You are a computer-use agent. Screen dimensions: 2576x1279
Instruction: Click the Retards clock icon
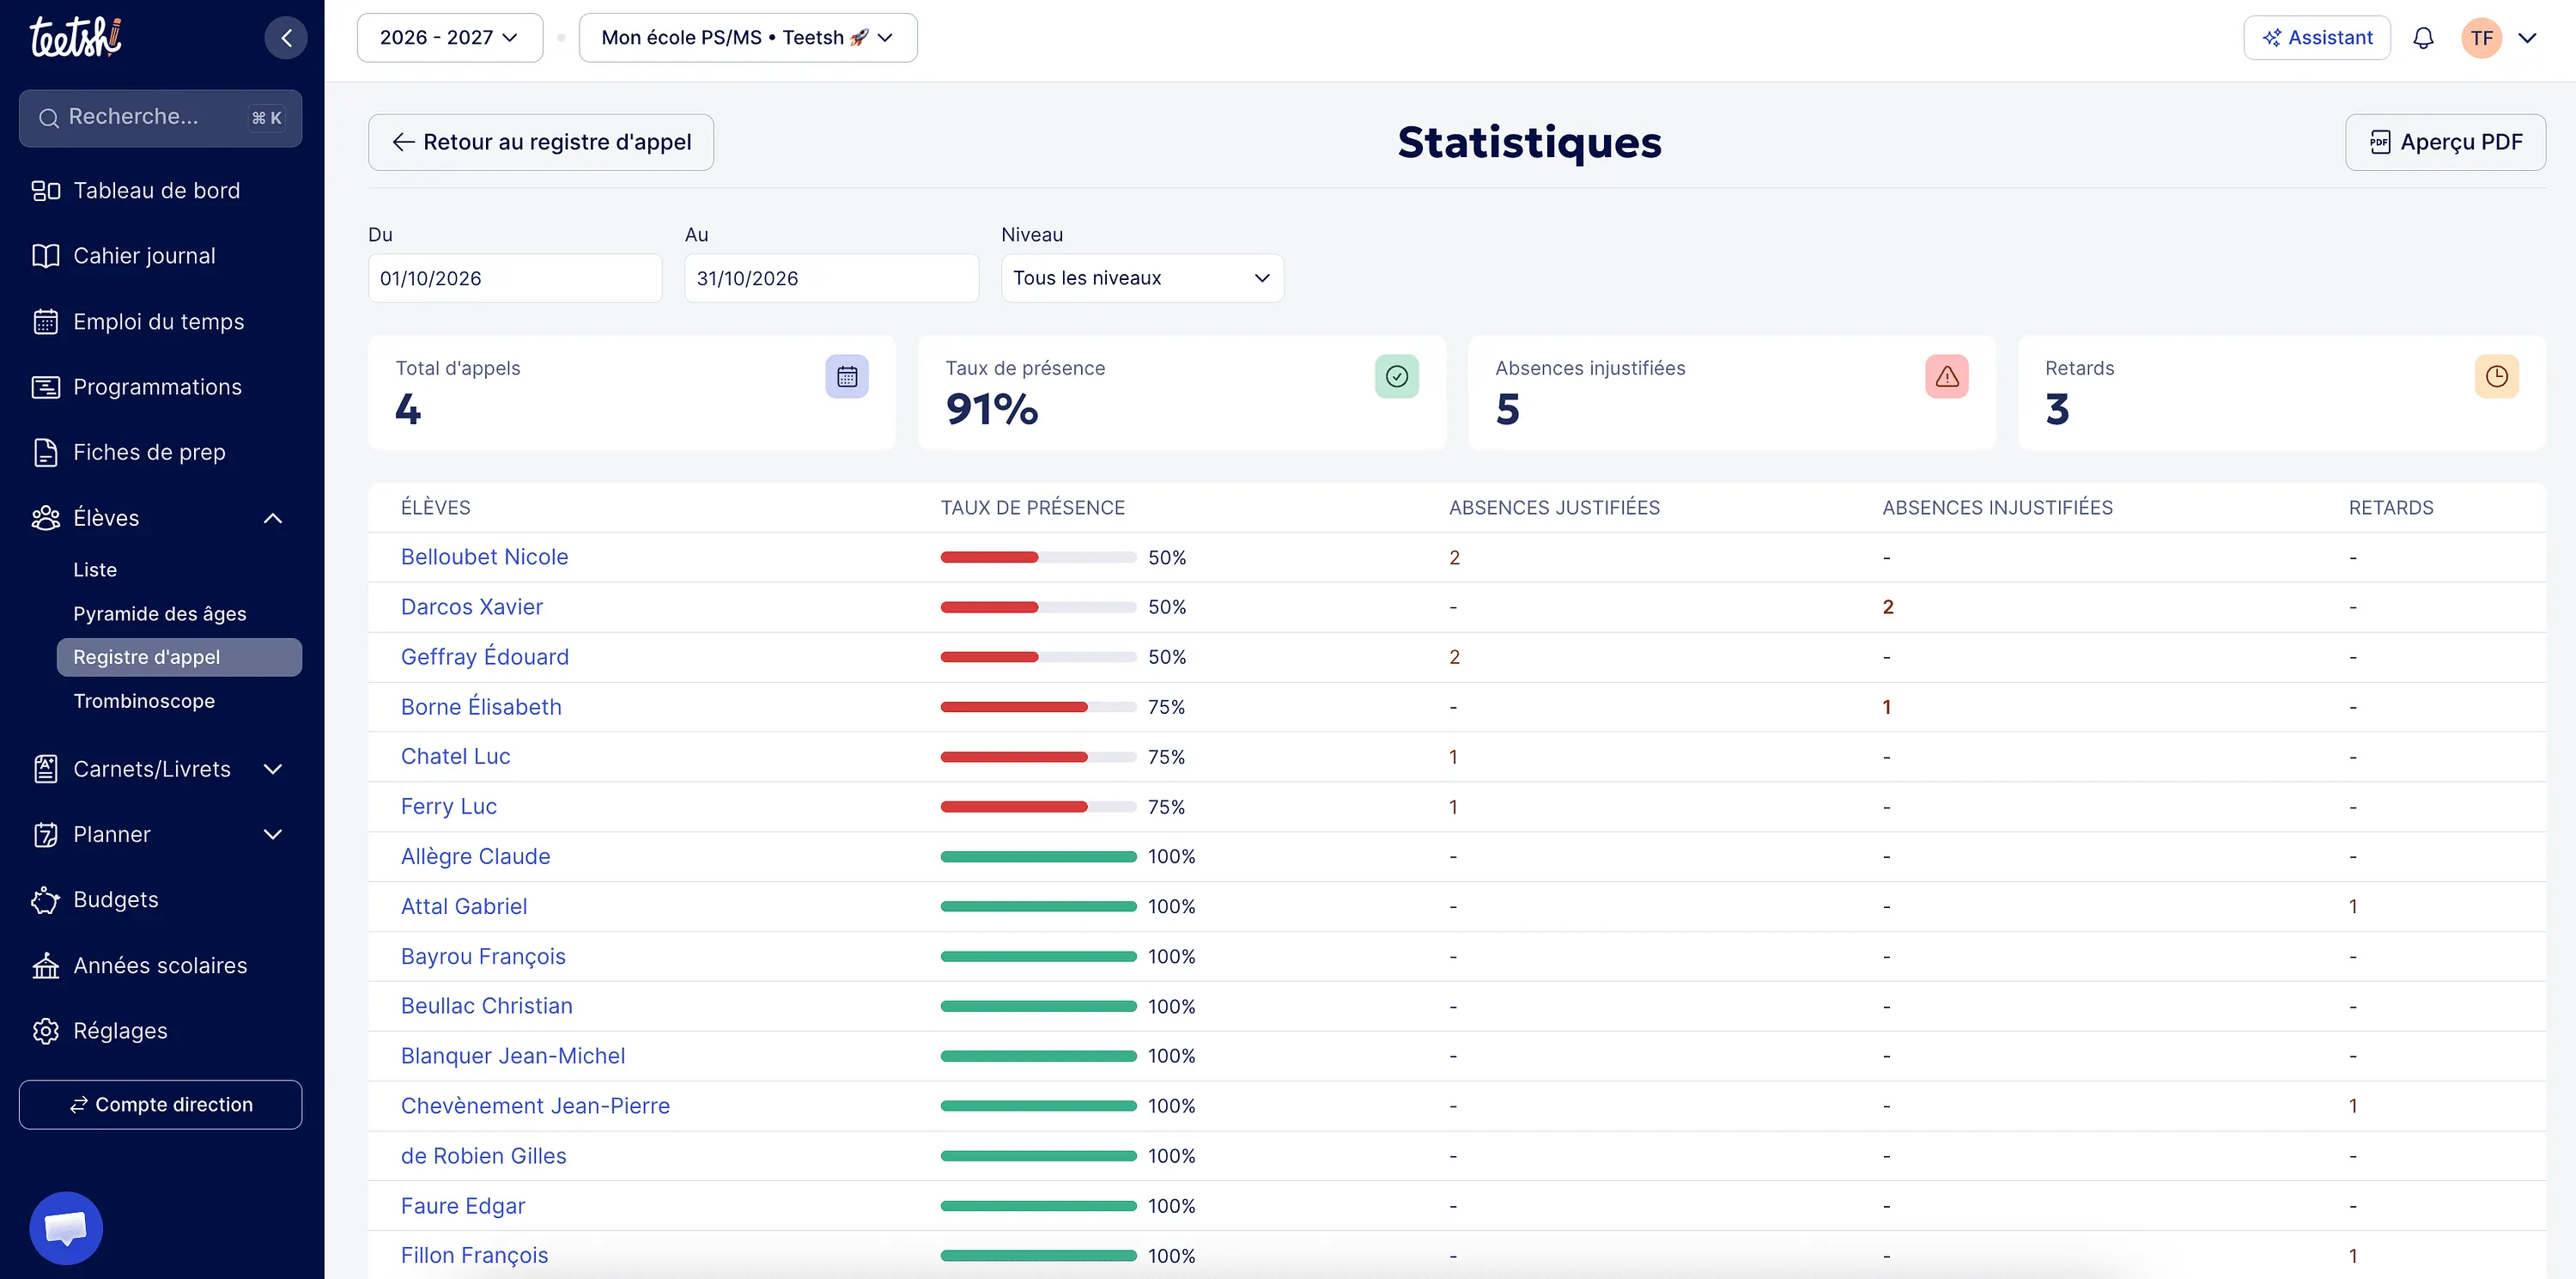click(2497, 377)
